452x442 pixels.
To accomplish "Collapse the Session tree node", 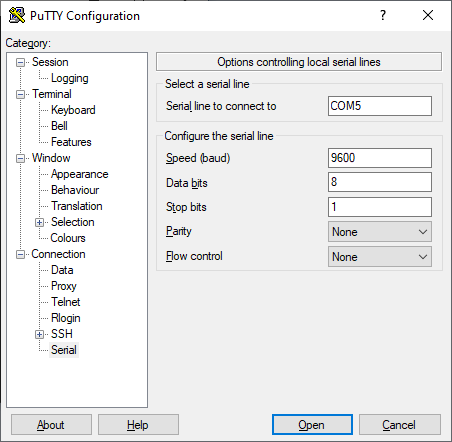I will (x=20, y=62).
